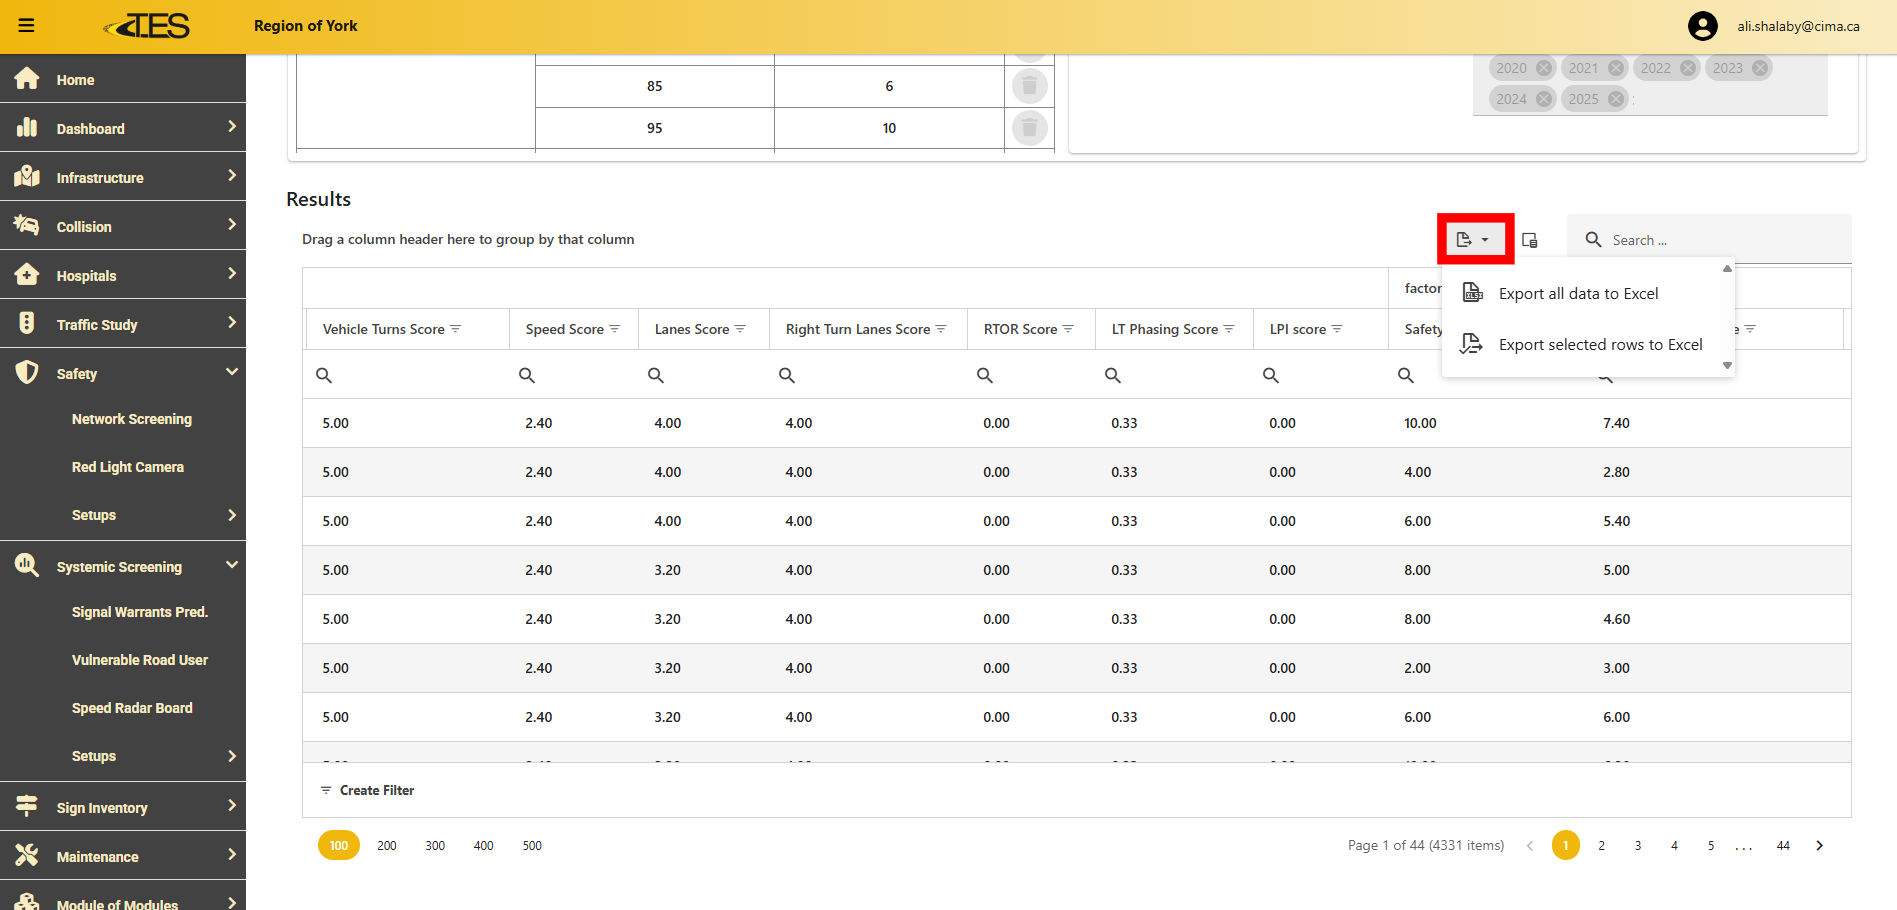Remove the 2021 year chip

(x=1616, y=68)
